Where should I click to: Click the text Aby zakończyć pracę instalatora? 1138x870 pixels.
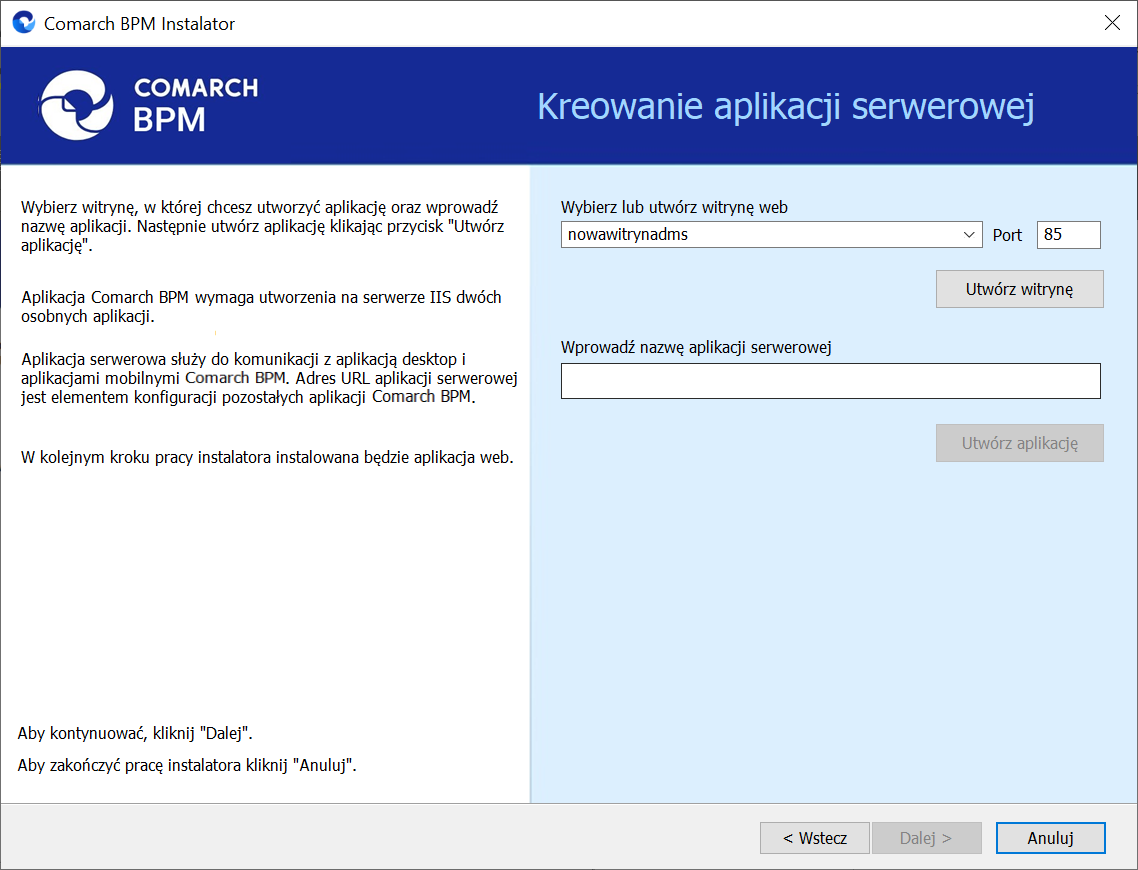coord(187,765)
